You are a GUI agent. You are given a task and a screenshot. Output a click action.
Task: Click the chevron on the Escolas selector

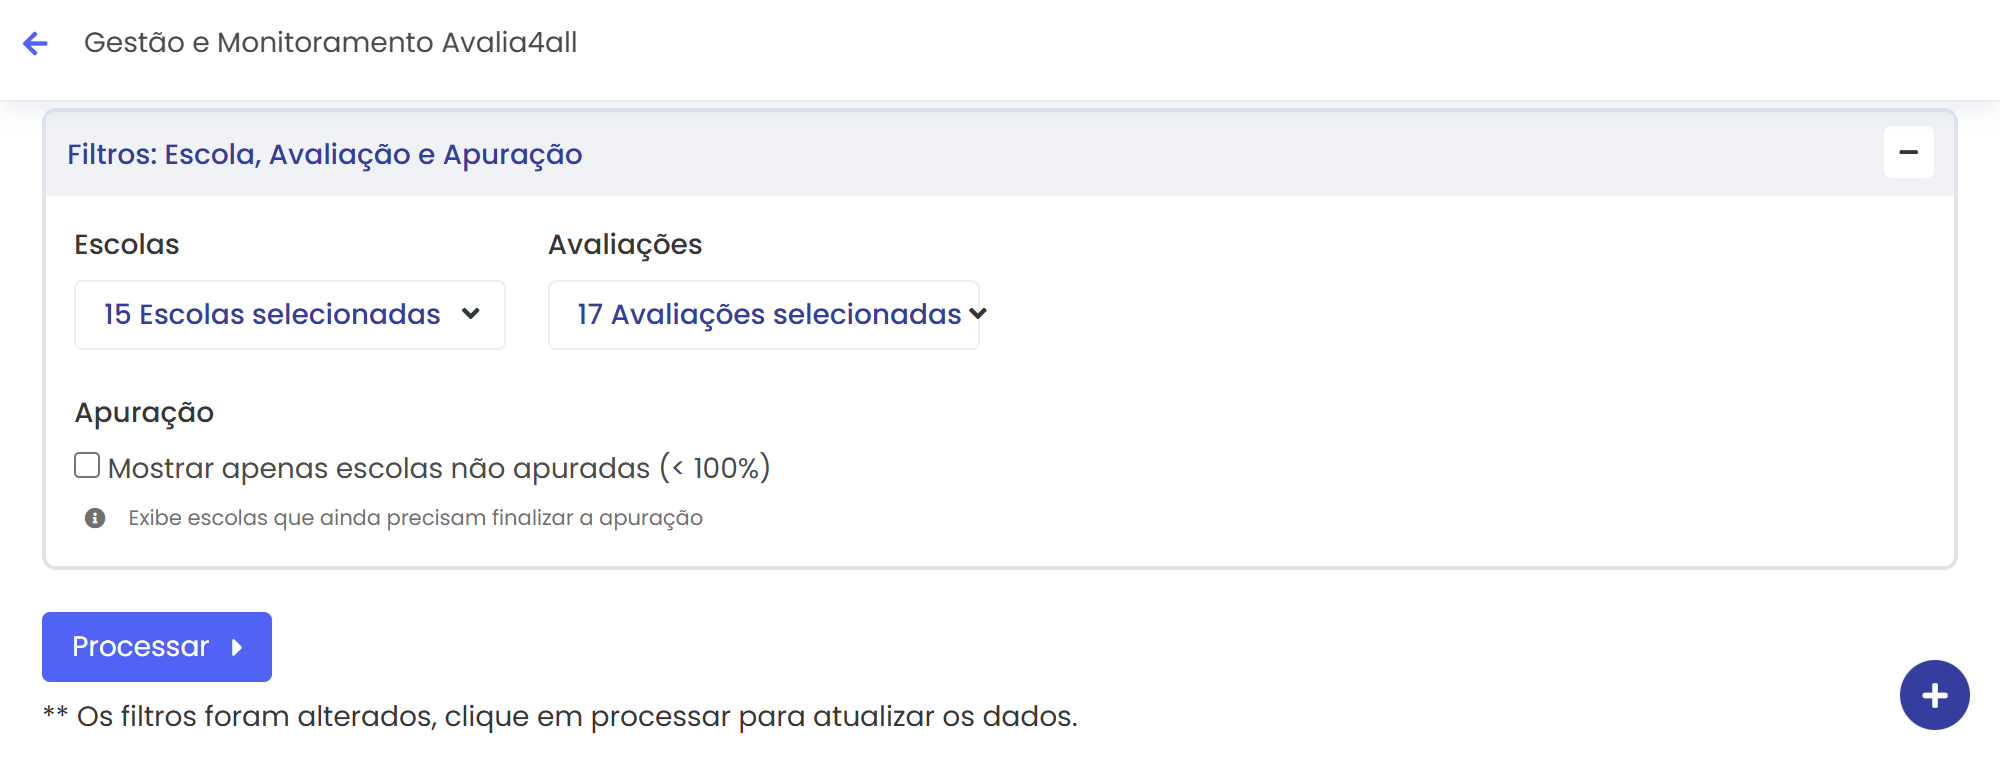click(x=472, y=315)
